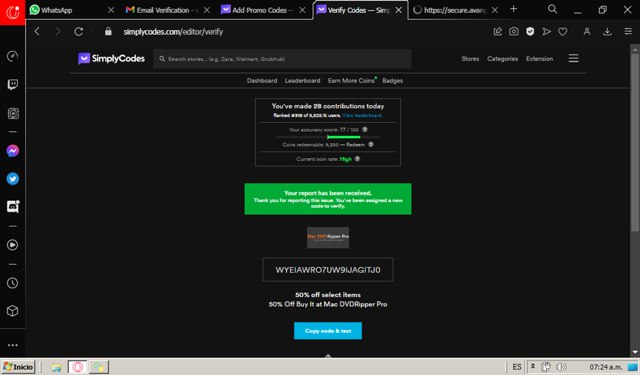Click the site security lock icon
The image size is (640, 375).
pos(108,31)
